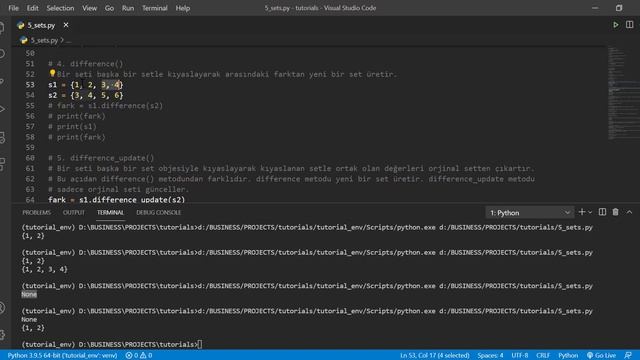Focus the terminal prompt input cursor
Screen dimensions: 640x360
point(200,344)
